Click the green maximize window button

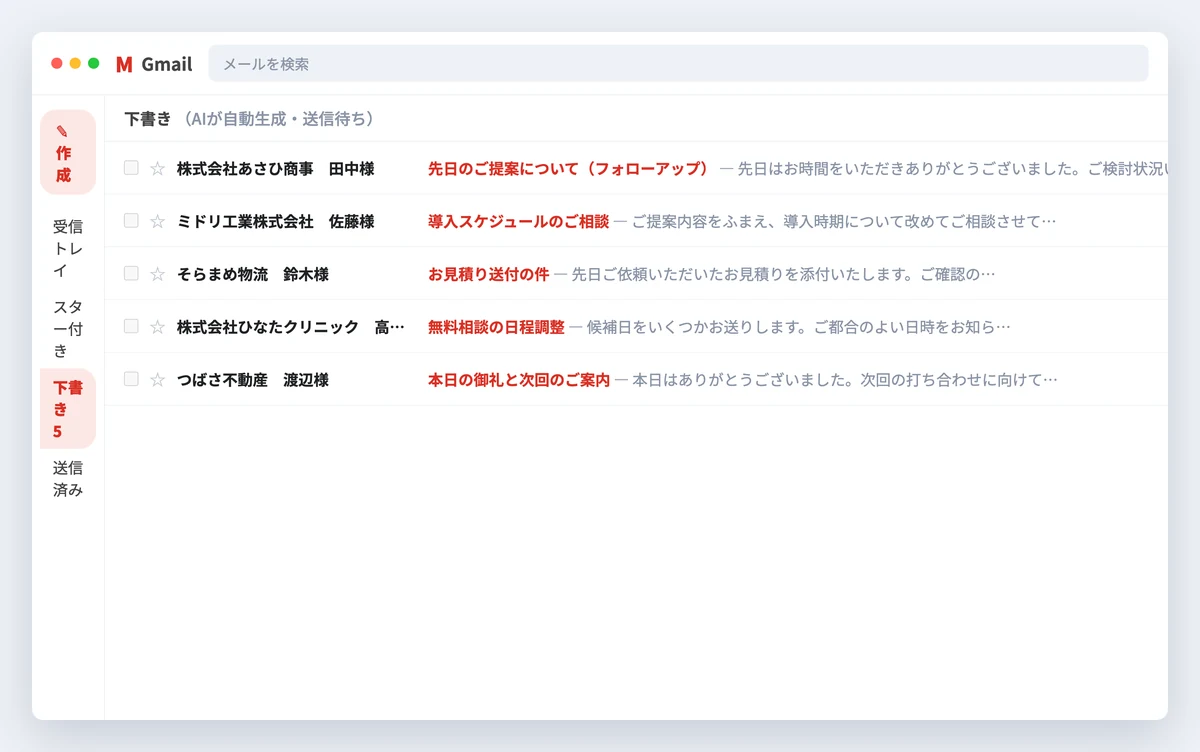click(94, 63)
